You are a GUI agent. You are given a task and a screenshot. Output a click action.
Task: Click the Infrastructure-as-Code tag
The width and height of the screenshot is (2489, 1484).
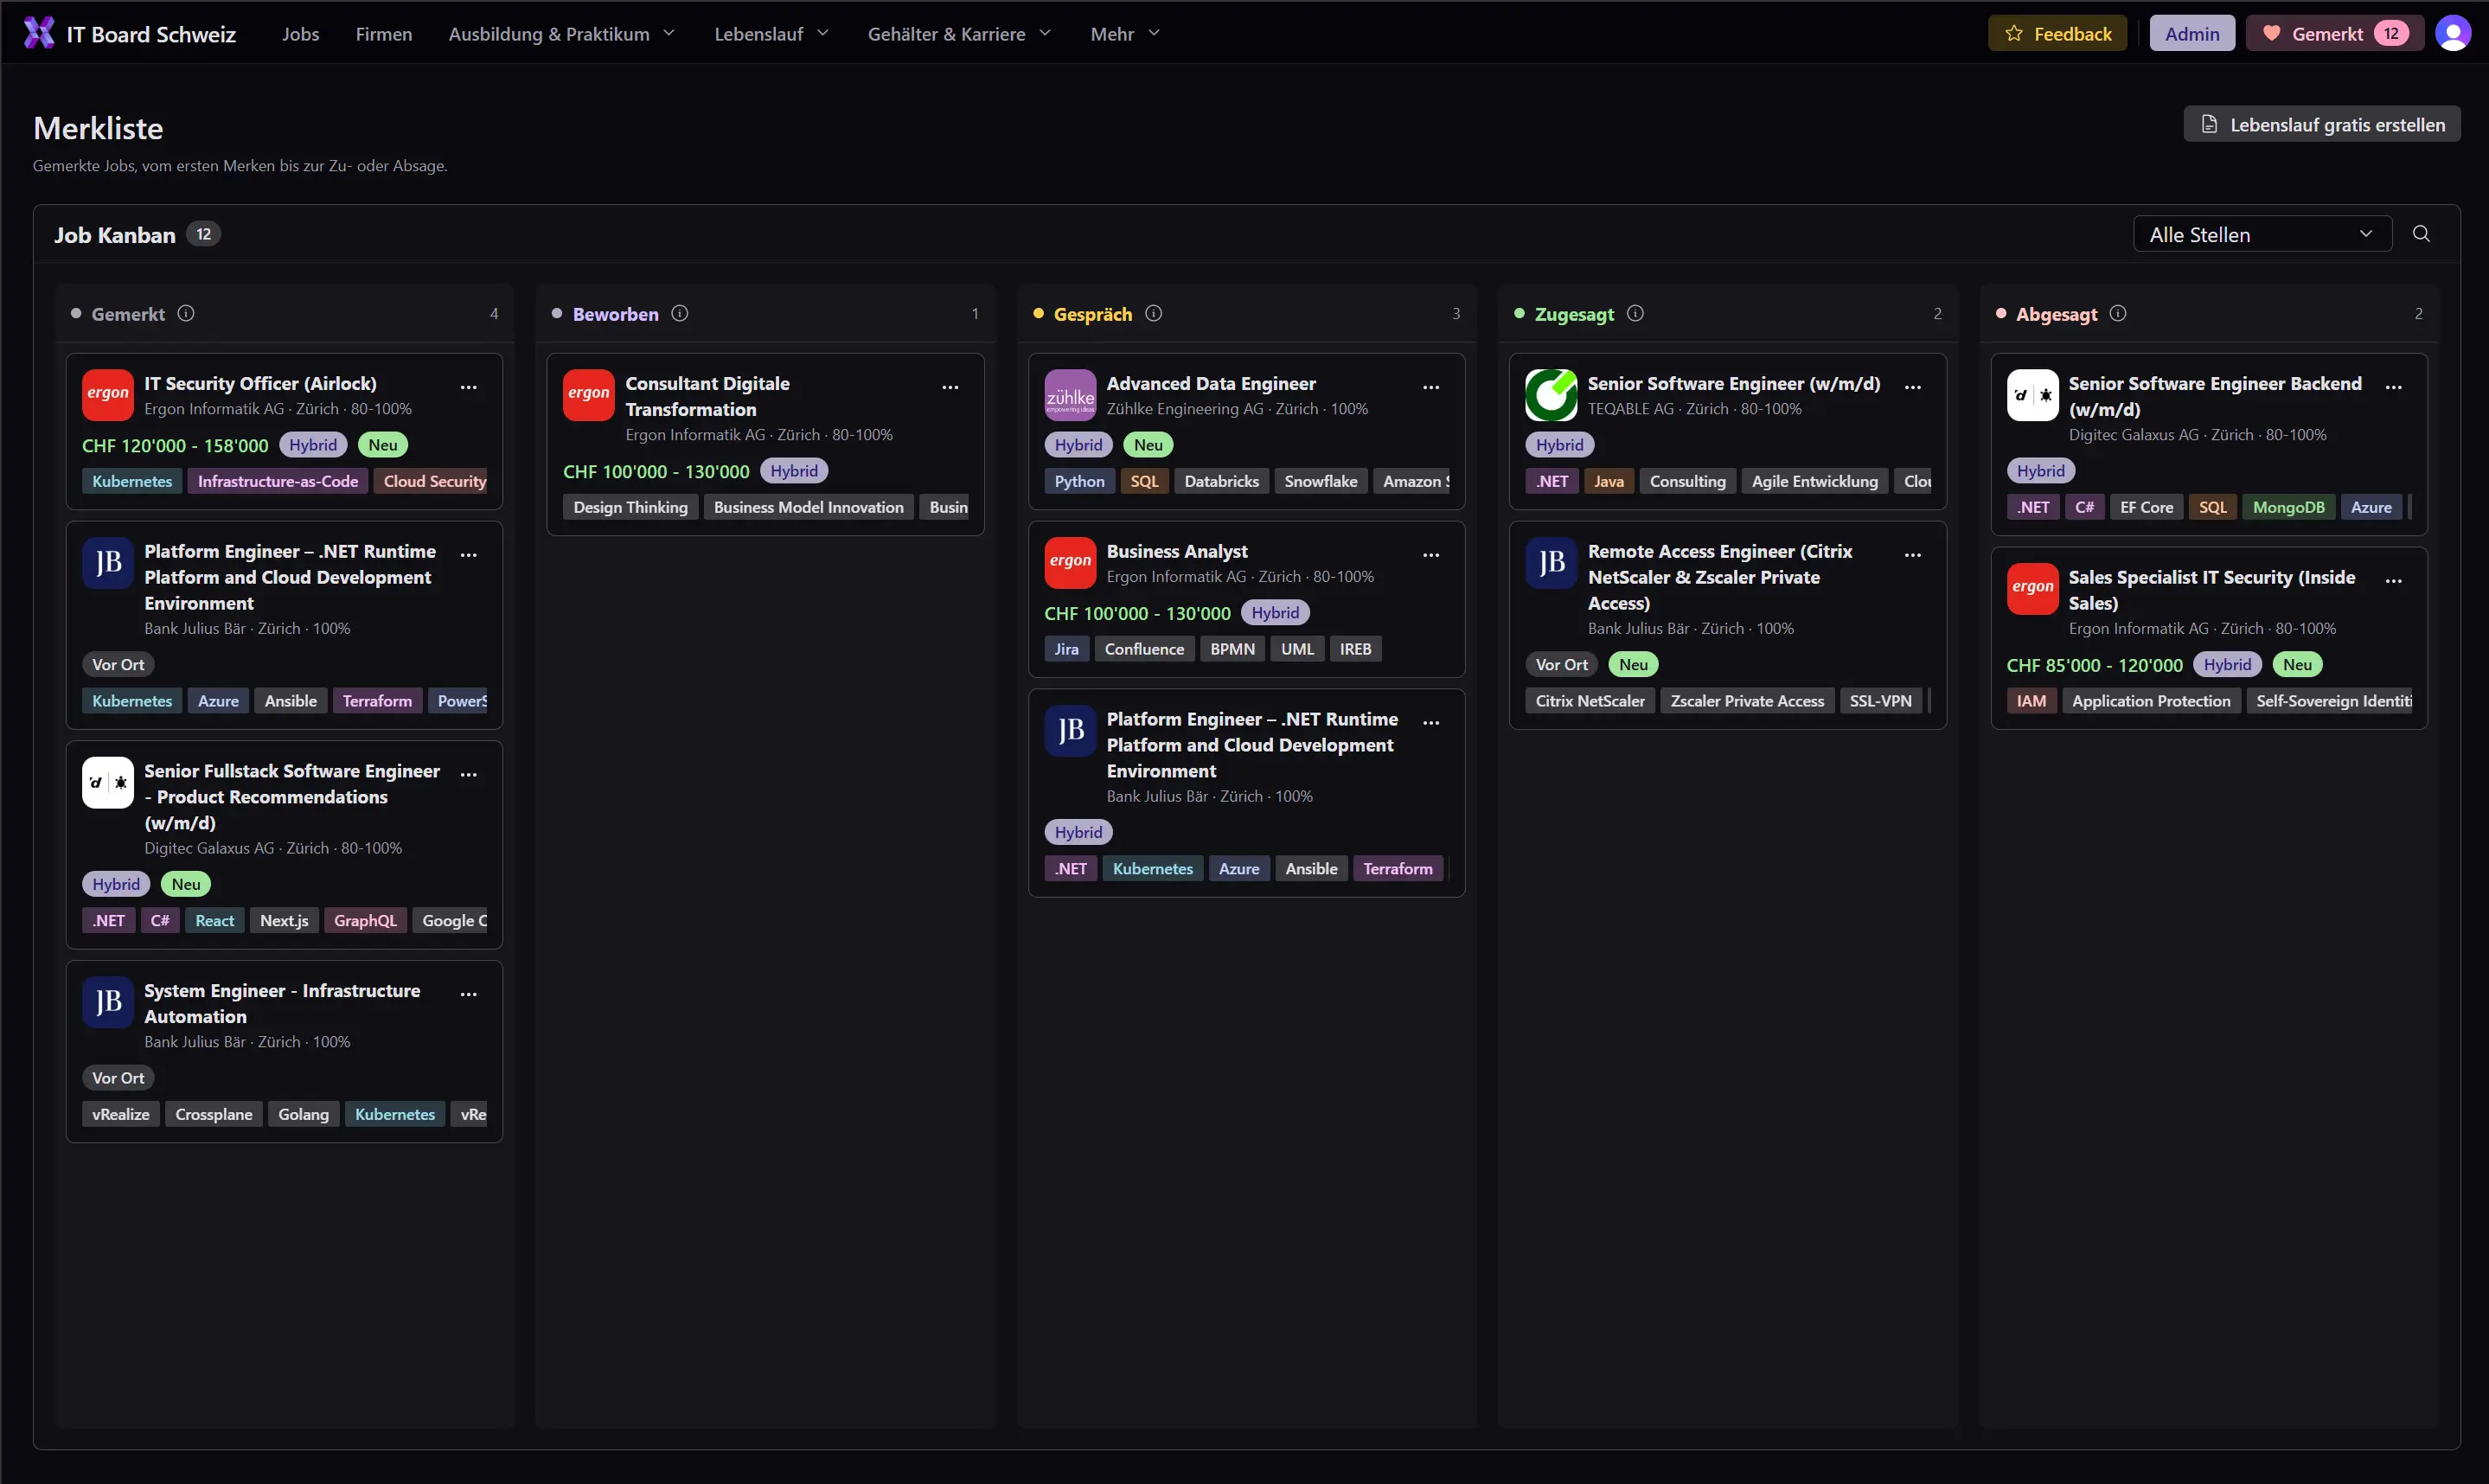pos(278,482)
